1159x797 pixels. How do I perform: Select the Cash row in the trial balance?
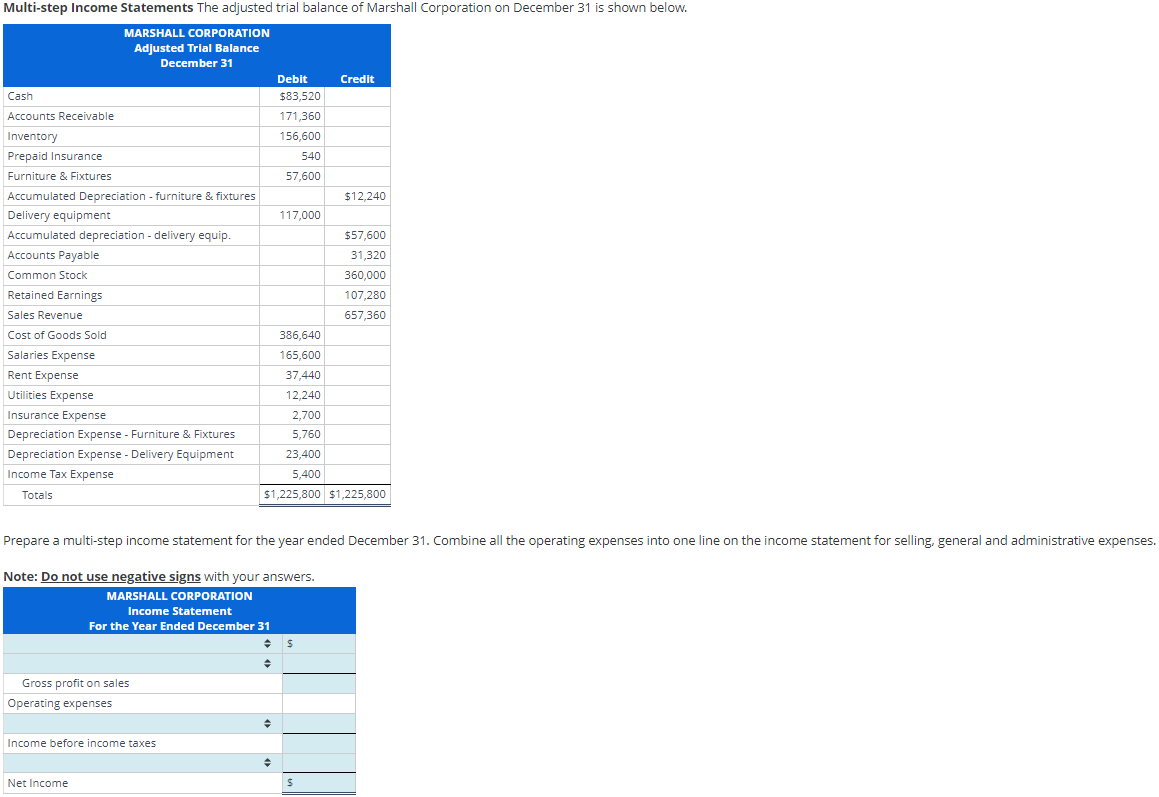pos(130,96)
